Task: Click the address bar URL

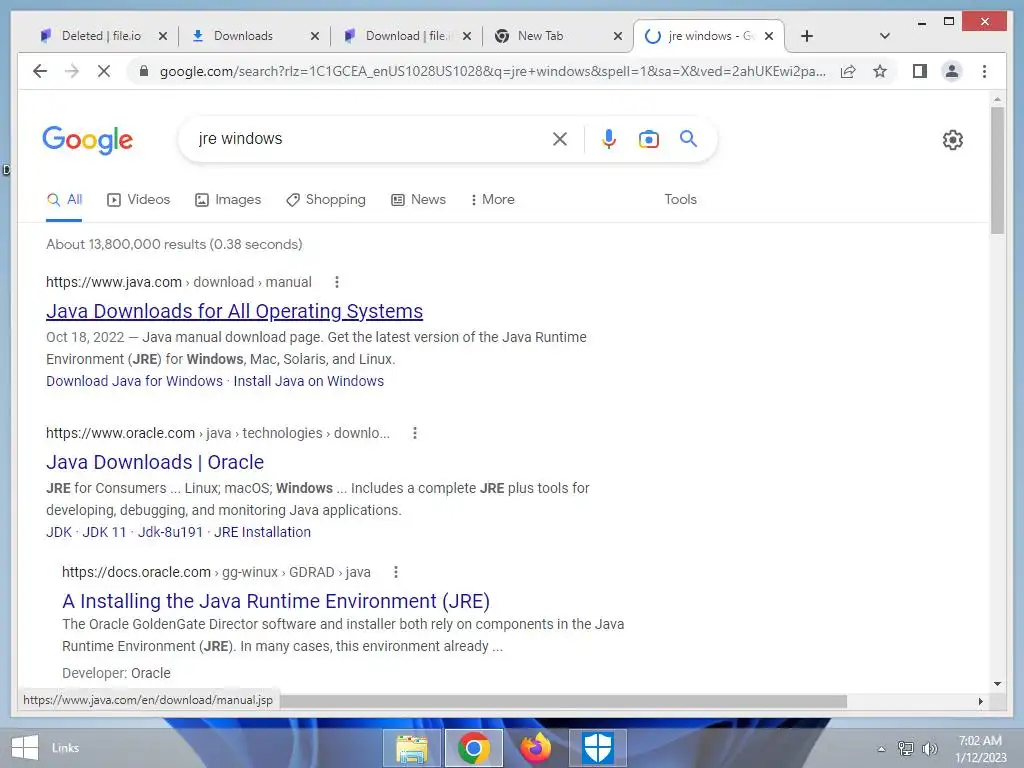Action: tap(492, 71)
